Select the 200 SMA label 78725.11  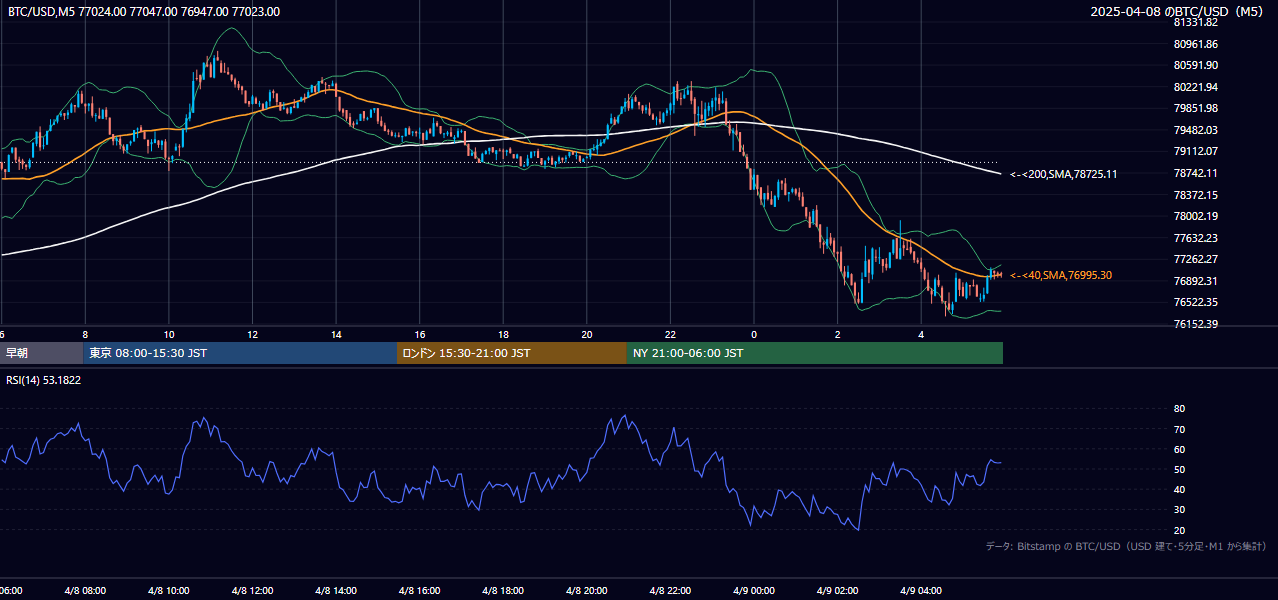[1064, 174]
